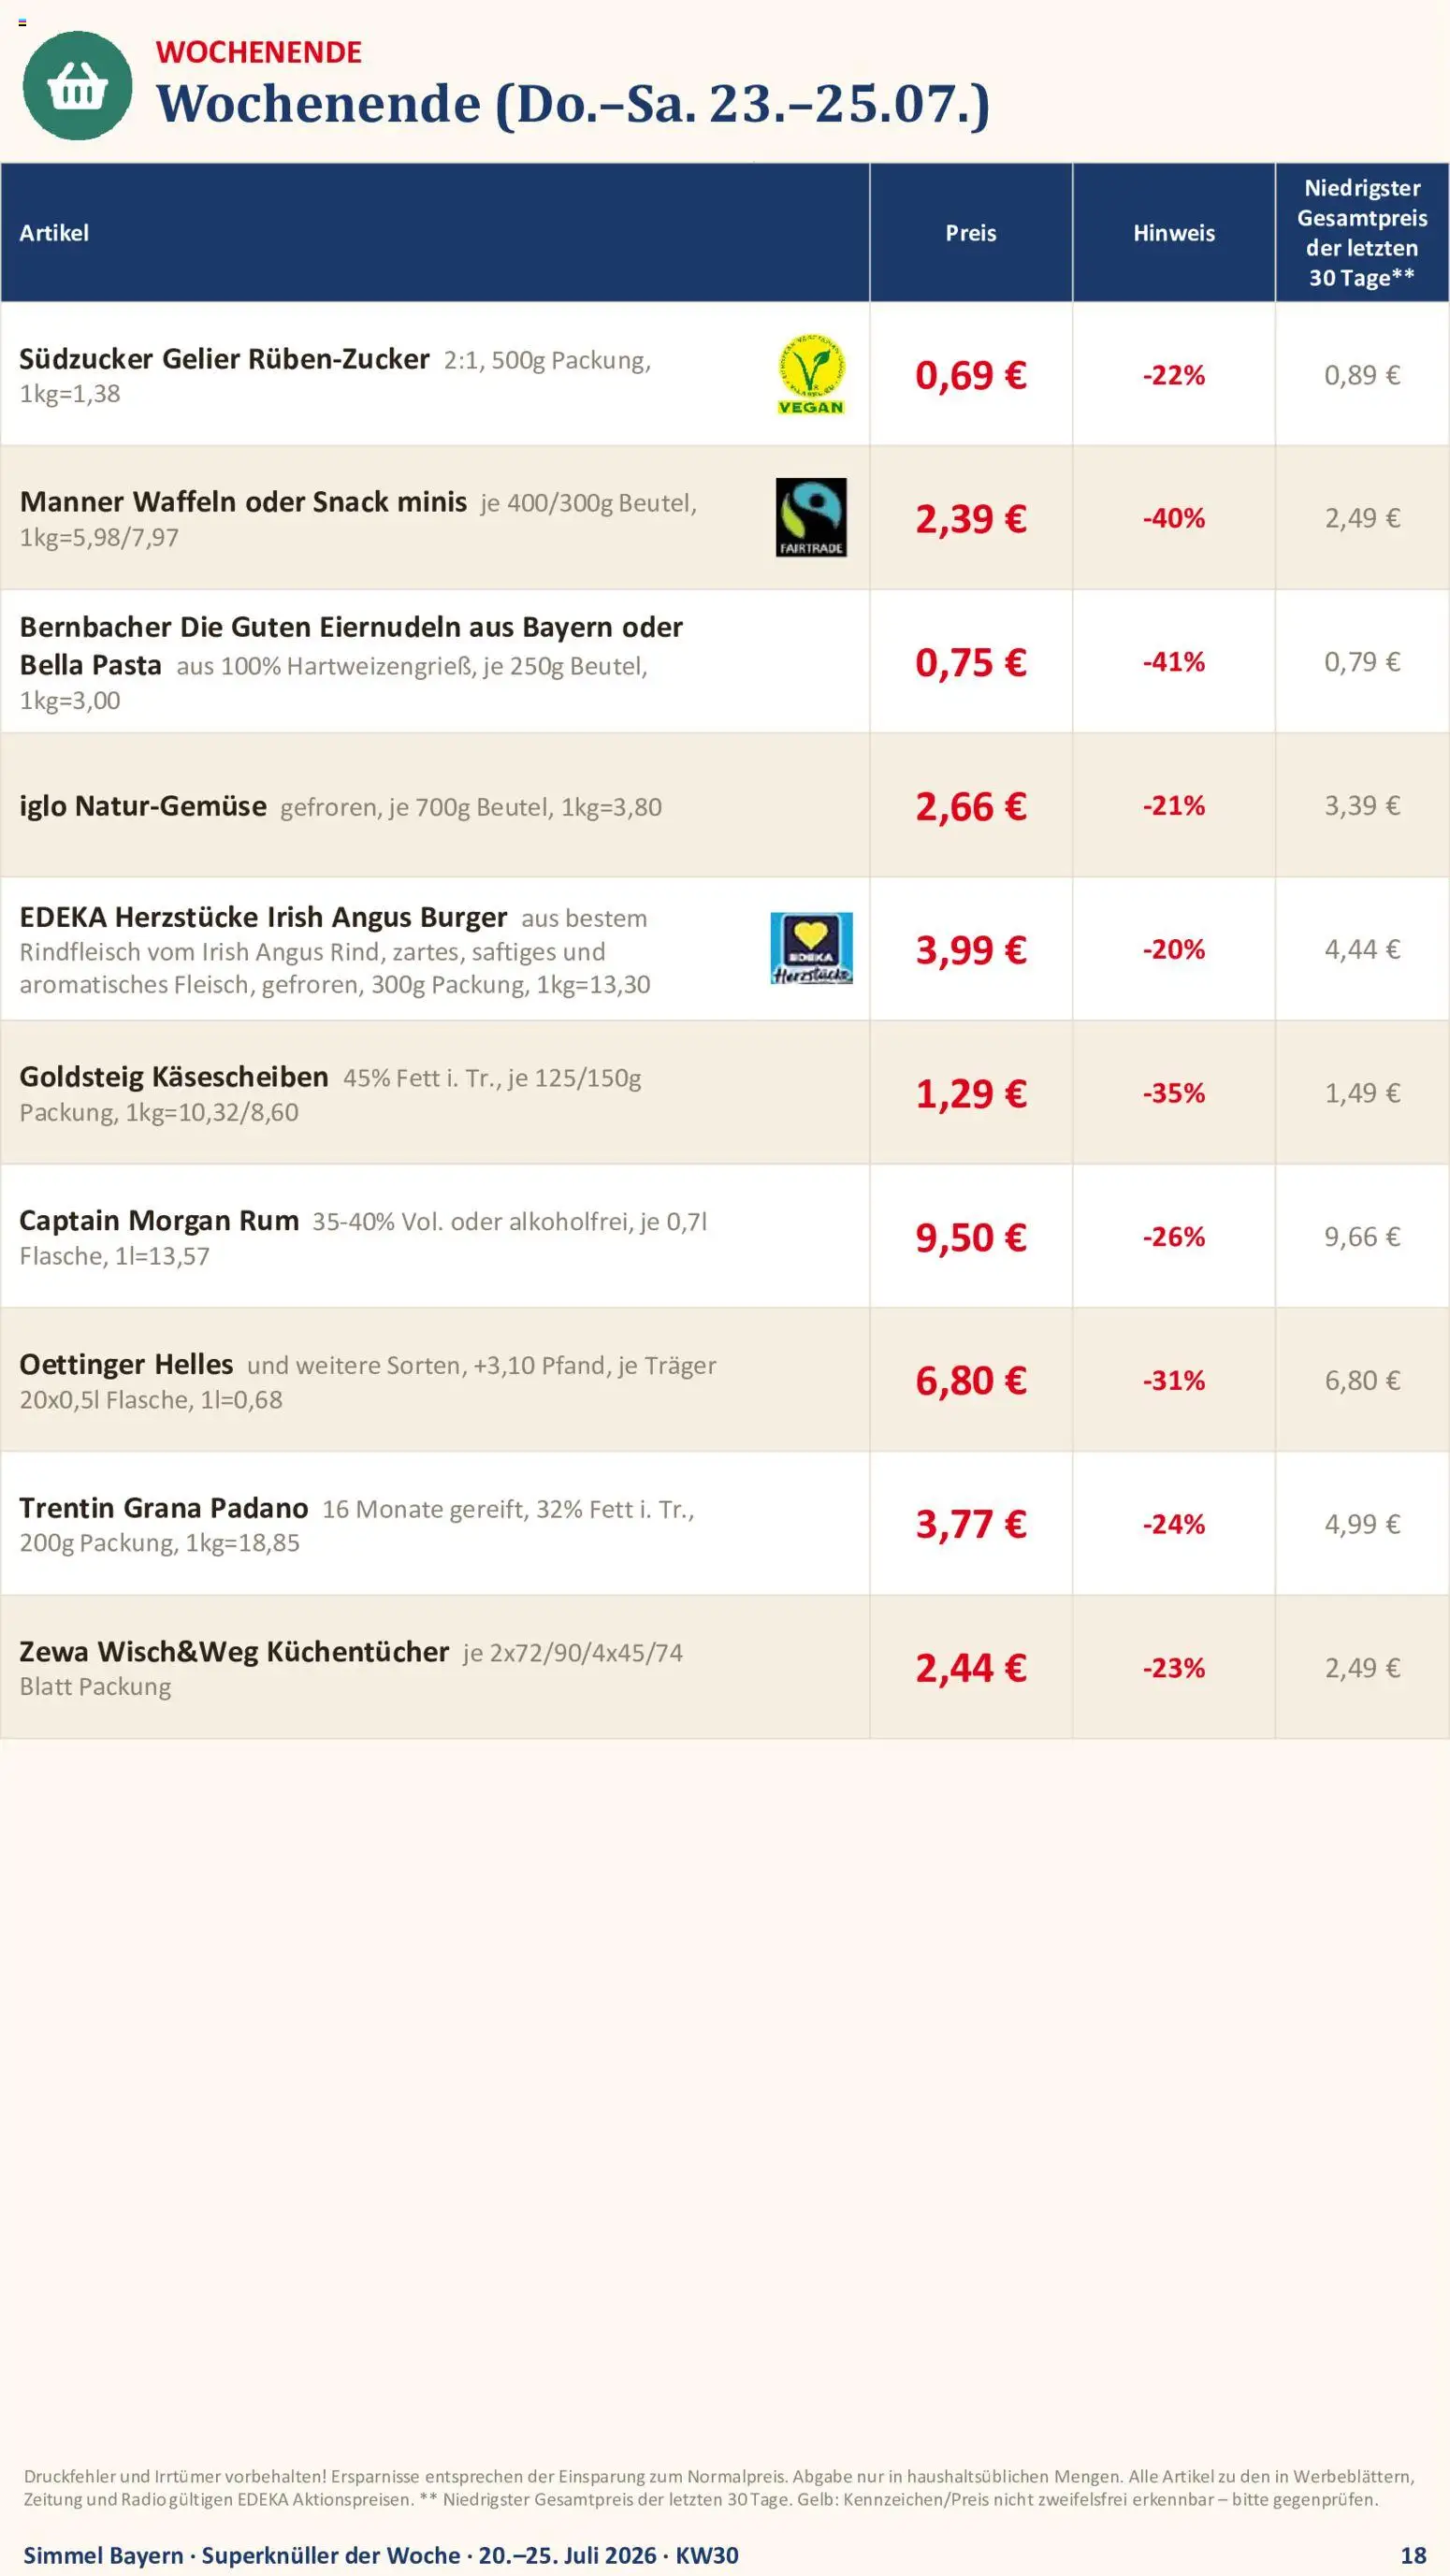Select the Hinweis column header
The image size is (1450, 2576).
point(1174,233)
